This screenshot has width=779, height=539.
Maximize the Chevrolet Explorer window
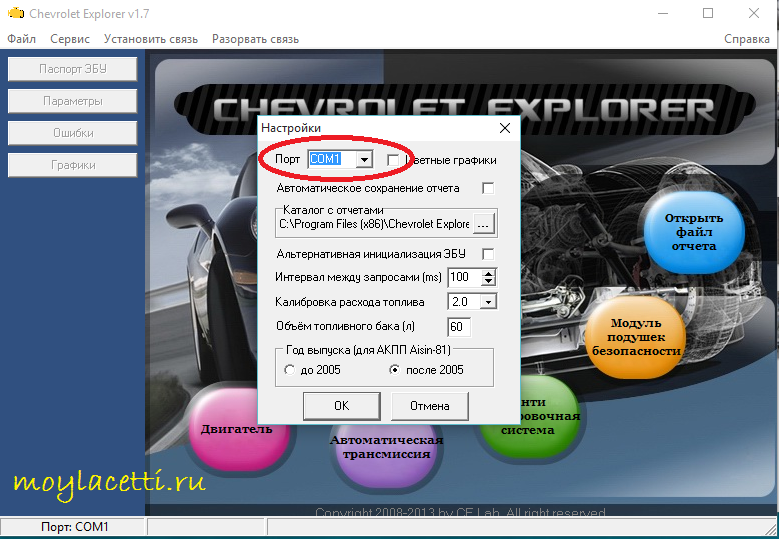pyautogui.click(x=708, y=13)
